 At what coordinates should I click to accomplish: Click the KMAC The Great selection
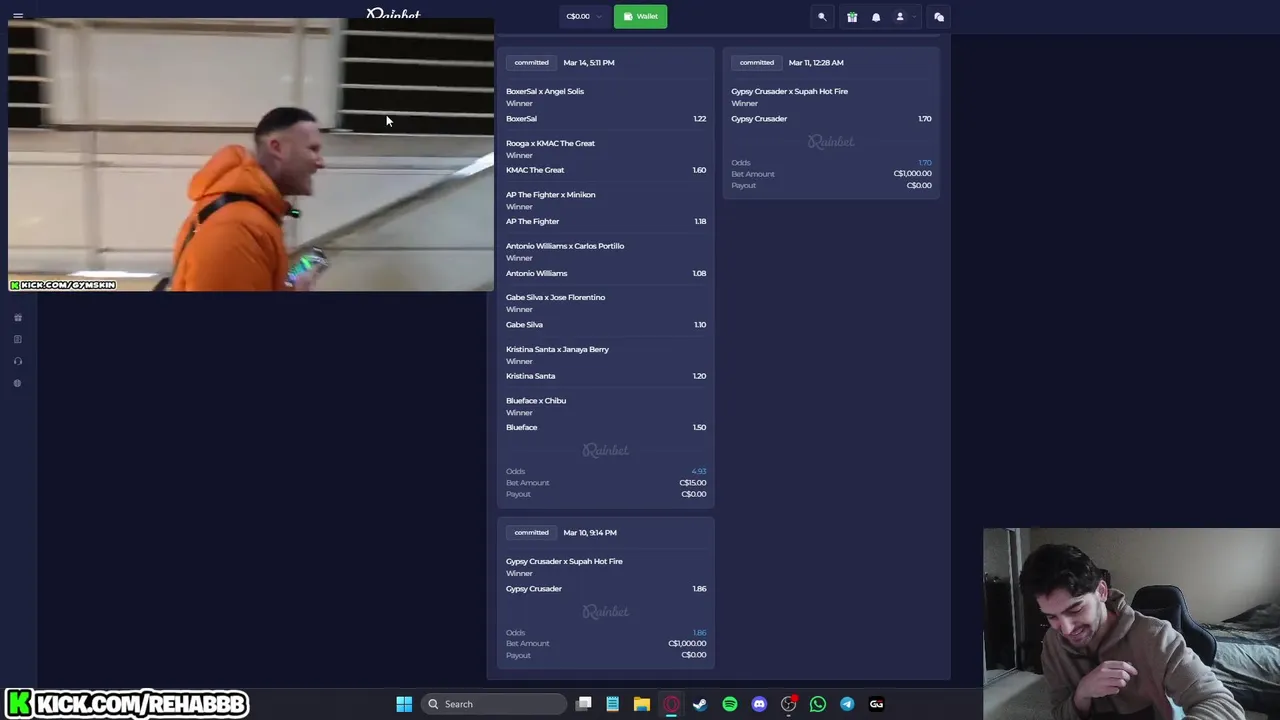click(535, 170)
